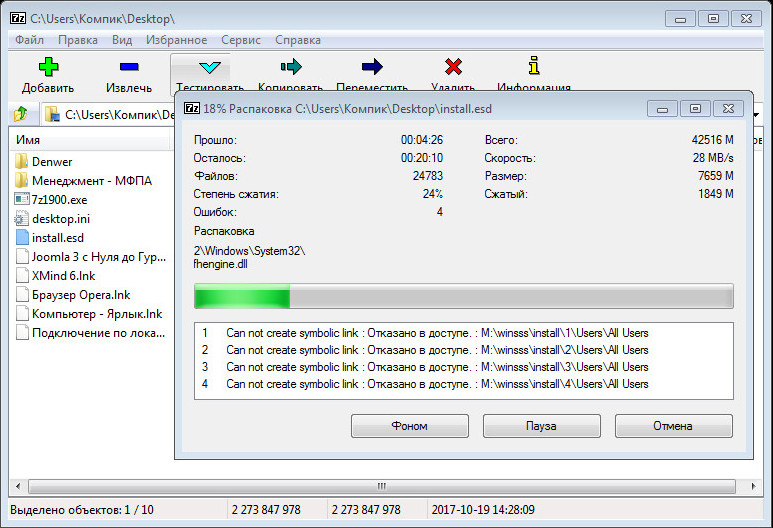
Task: Click the Тестировать checkmark icon
Action: [x=210, y=67]
